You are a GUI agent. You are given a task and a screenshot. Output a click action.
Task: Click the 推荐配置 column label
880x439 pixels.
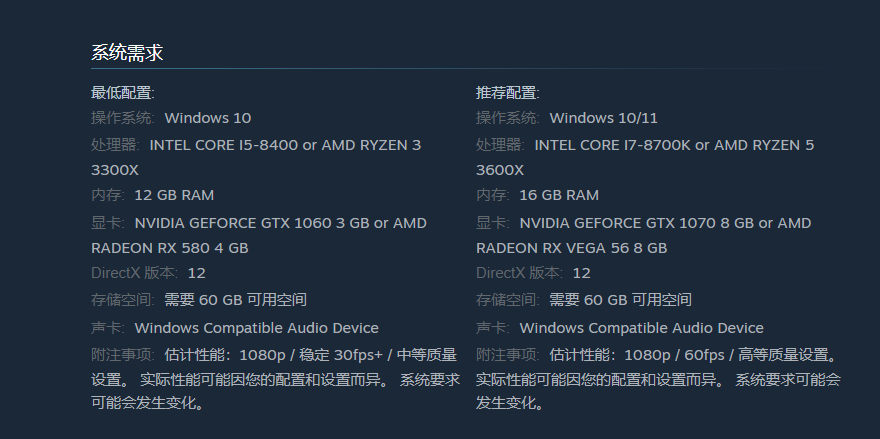click(507, 93)
